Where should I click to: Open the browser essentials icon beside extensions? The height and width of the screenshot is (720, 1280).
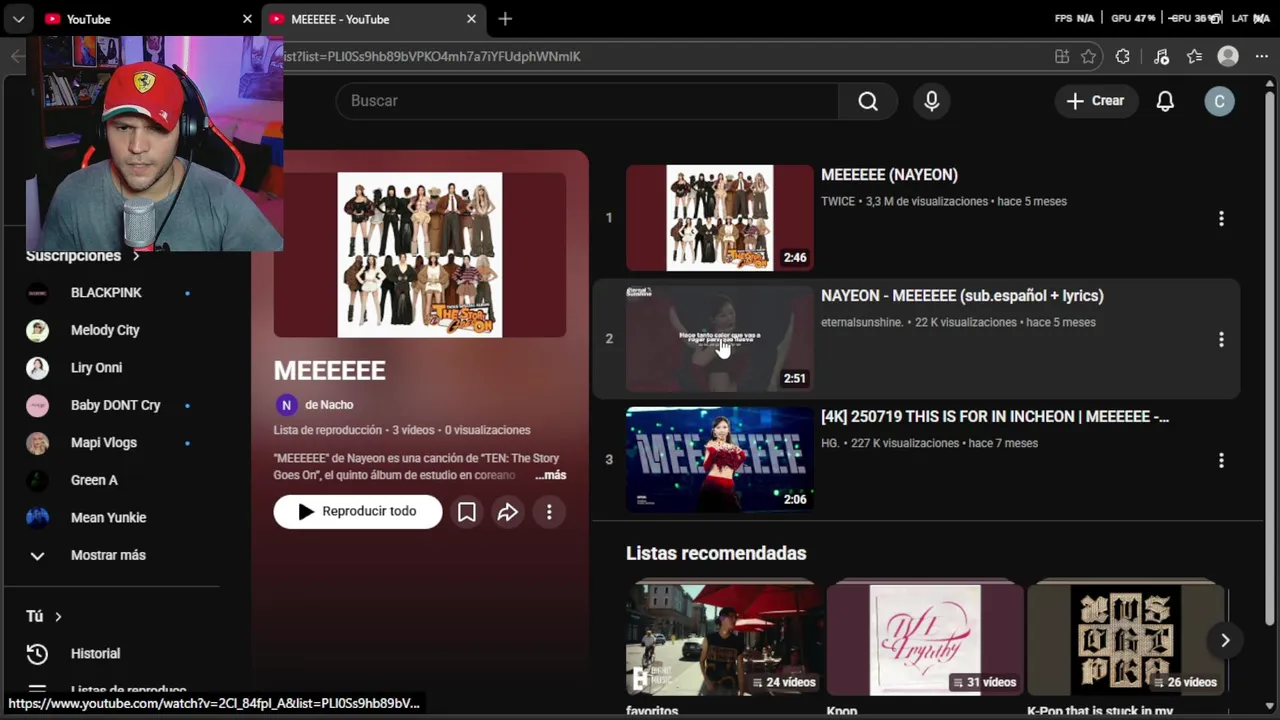click(x=1161, y=57)
